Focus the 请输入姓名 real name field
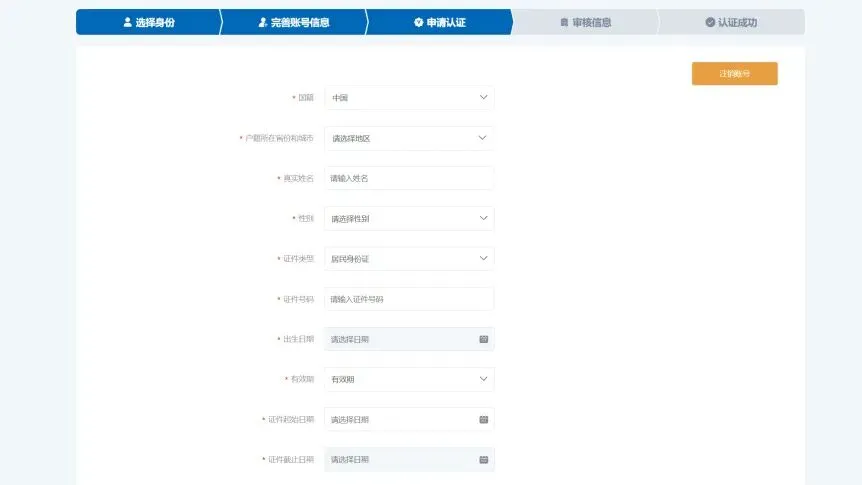This screenshot has height=485, width=862. (409, 178)
